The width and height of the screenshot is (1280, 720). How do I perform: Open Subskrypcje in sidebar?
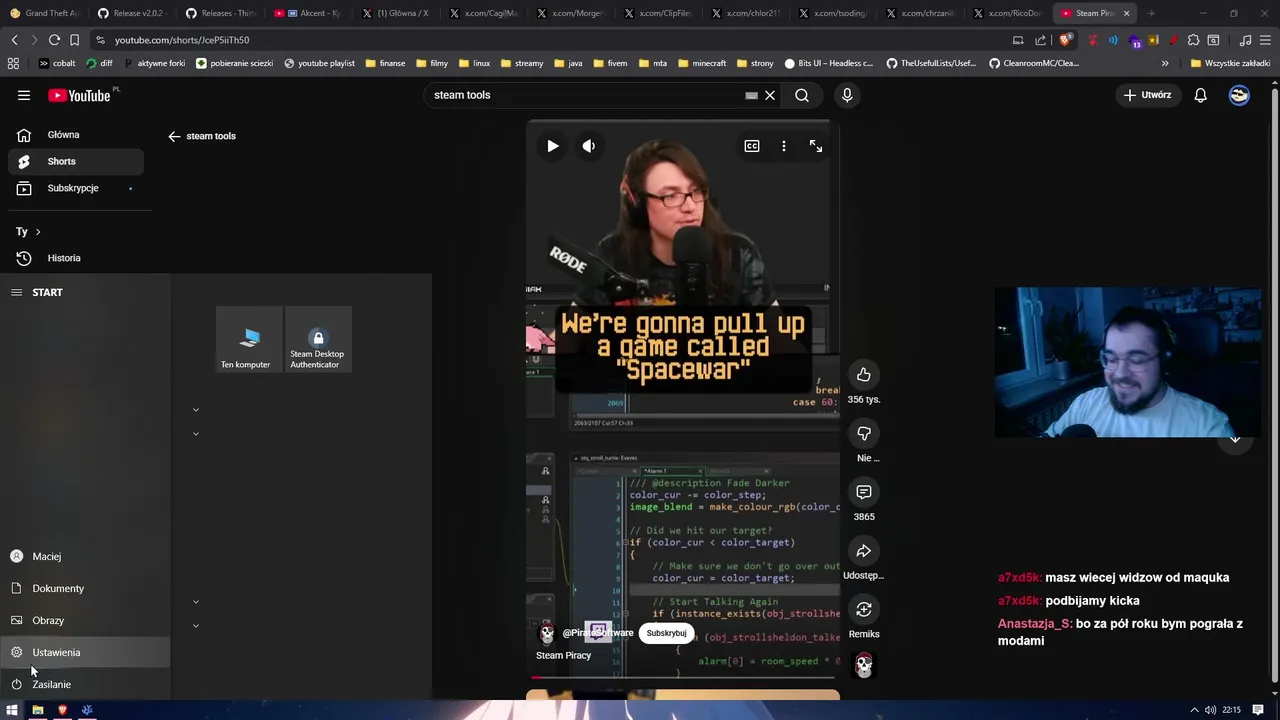tap(76, 188)
